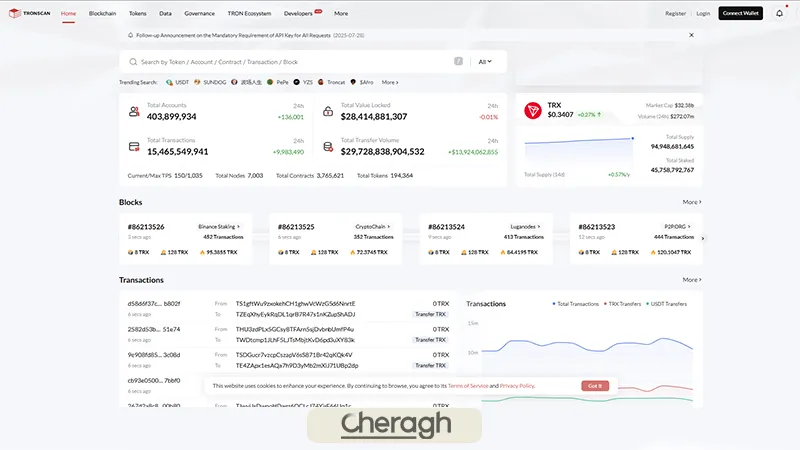The image size is (800, 450).
Task: Click the $Afro trending token icon
Action: pyautogui.click(x=353, y=82)
